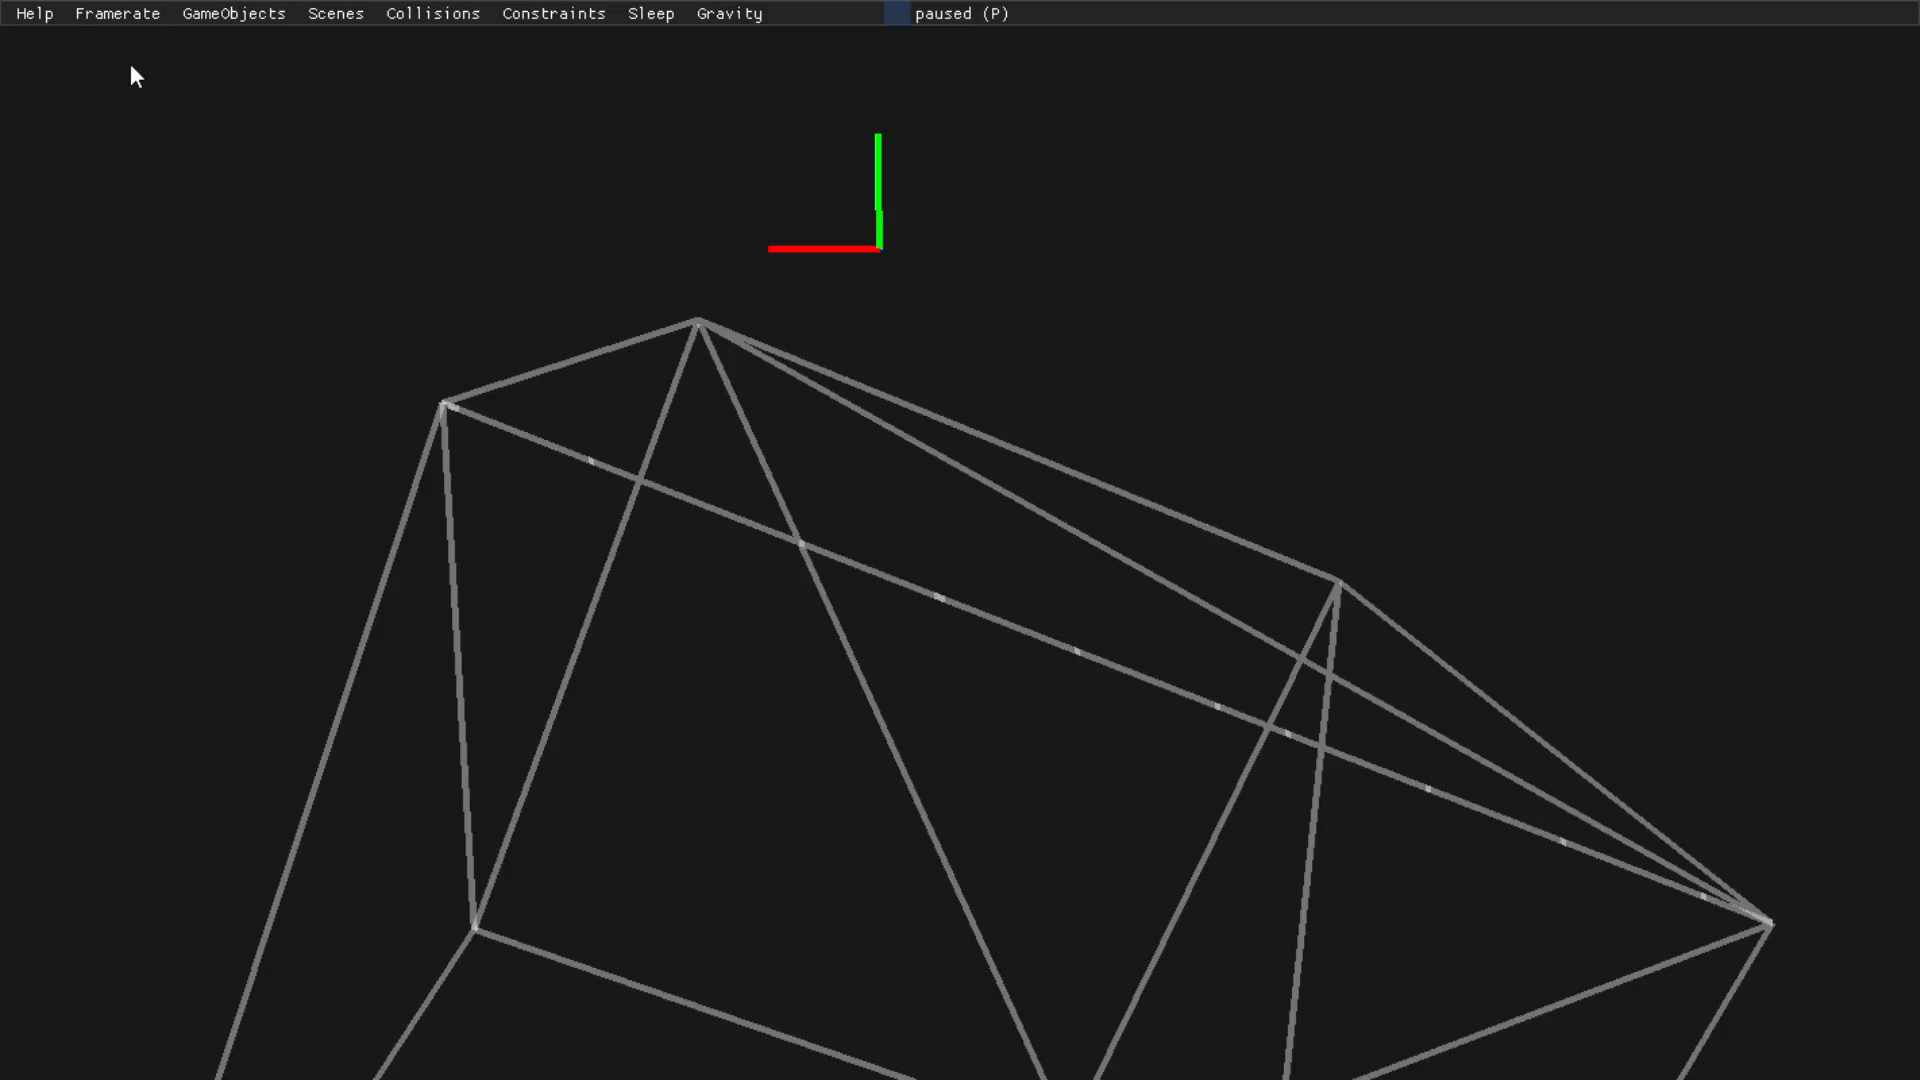This screenshot has height=1080, width=1920.
Task: Expand the Collisions menu
Action: tap(433, 13)
